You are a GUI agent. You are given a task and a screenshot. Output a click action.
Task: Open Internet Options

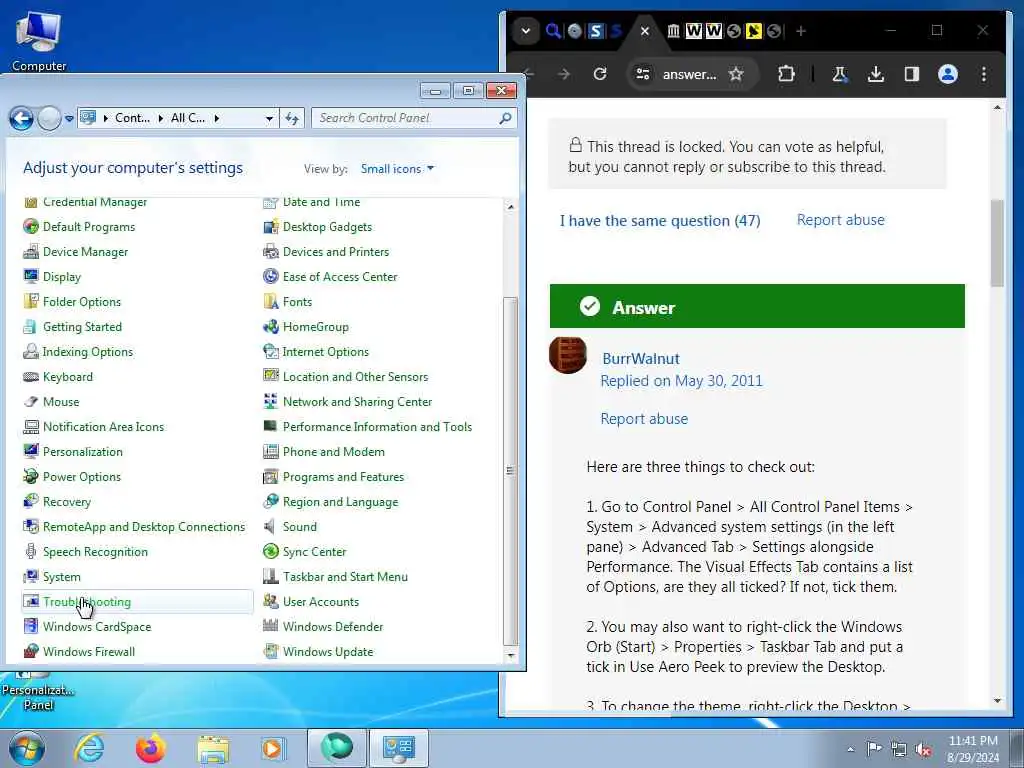pyautogui.click(x=325, y=351)
